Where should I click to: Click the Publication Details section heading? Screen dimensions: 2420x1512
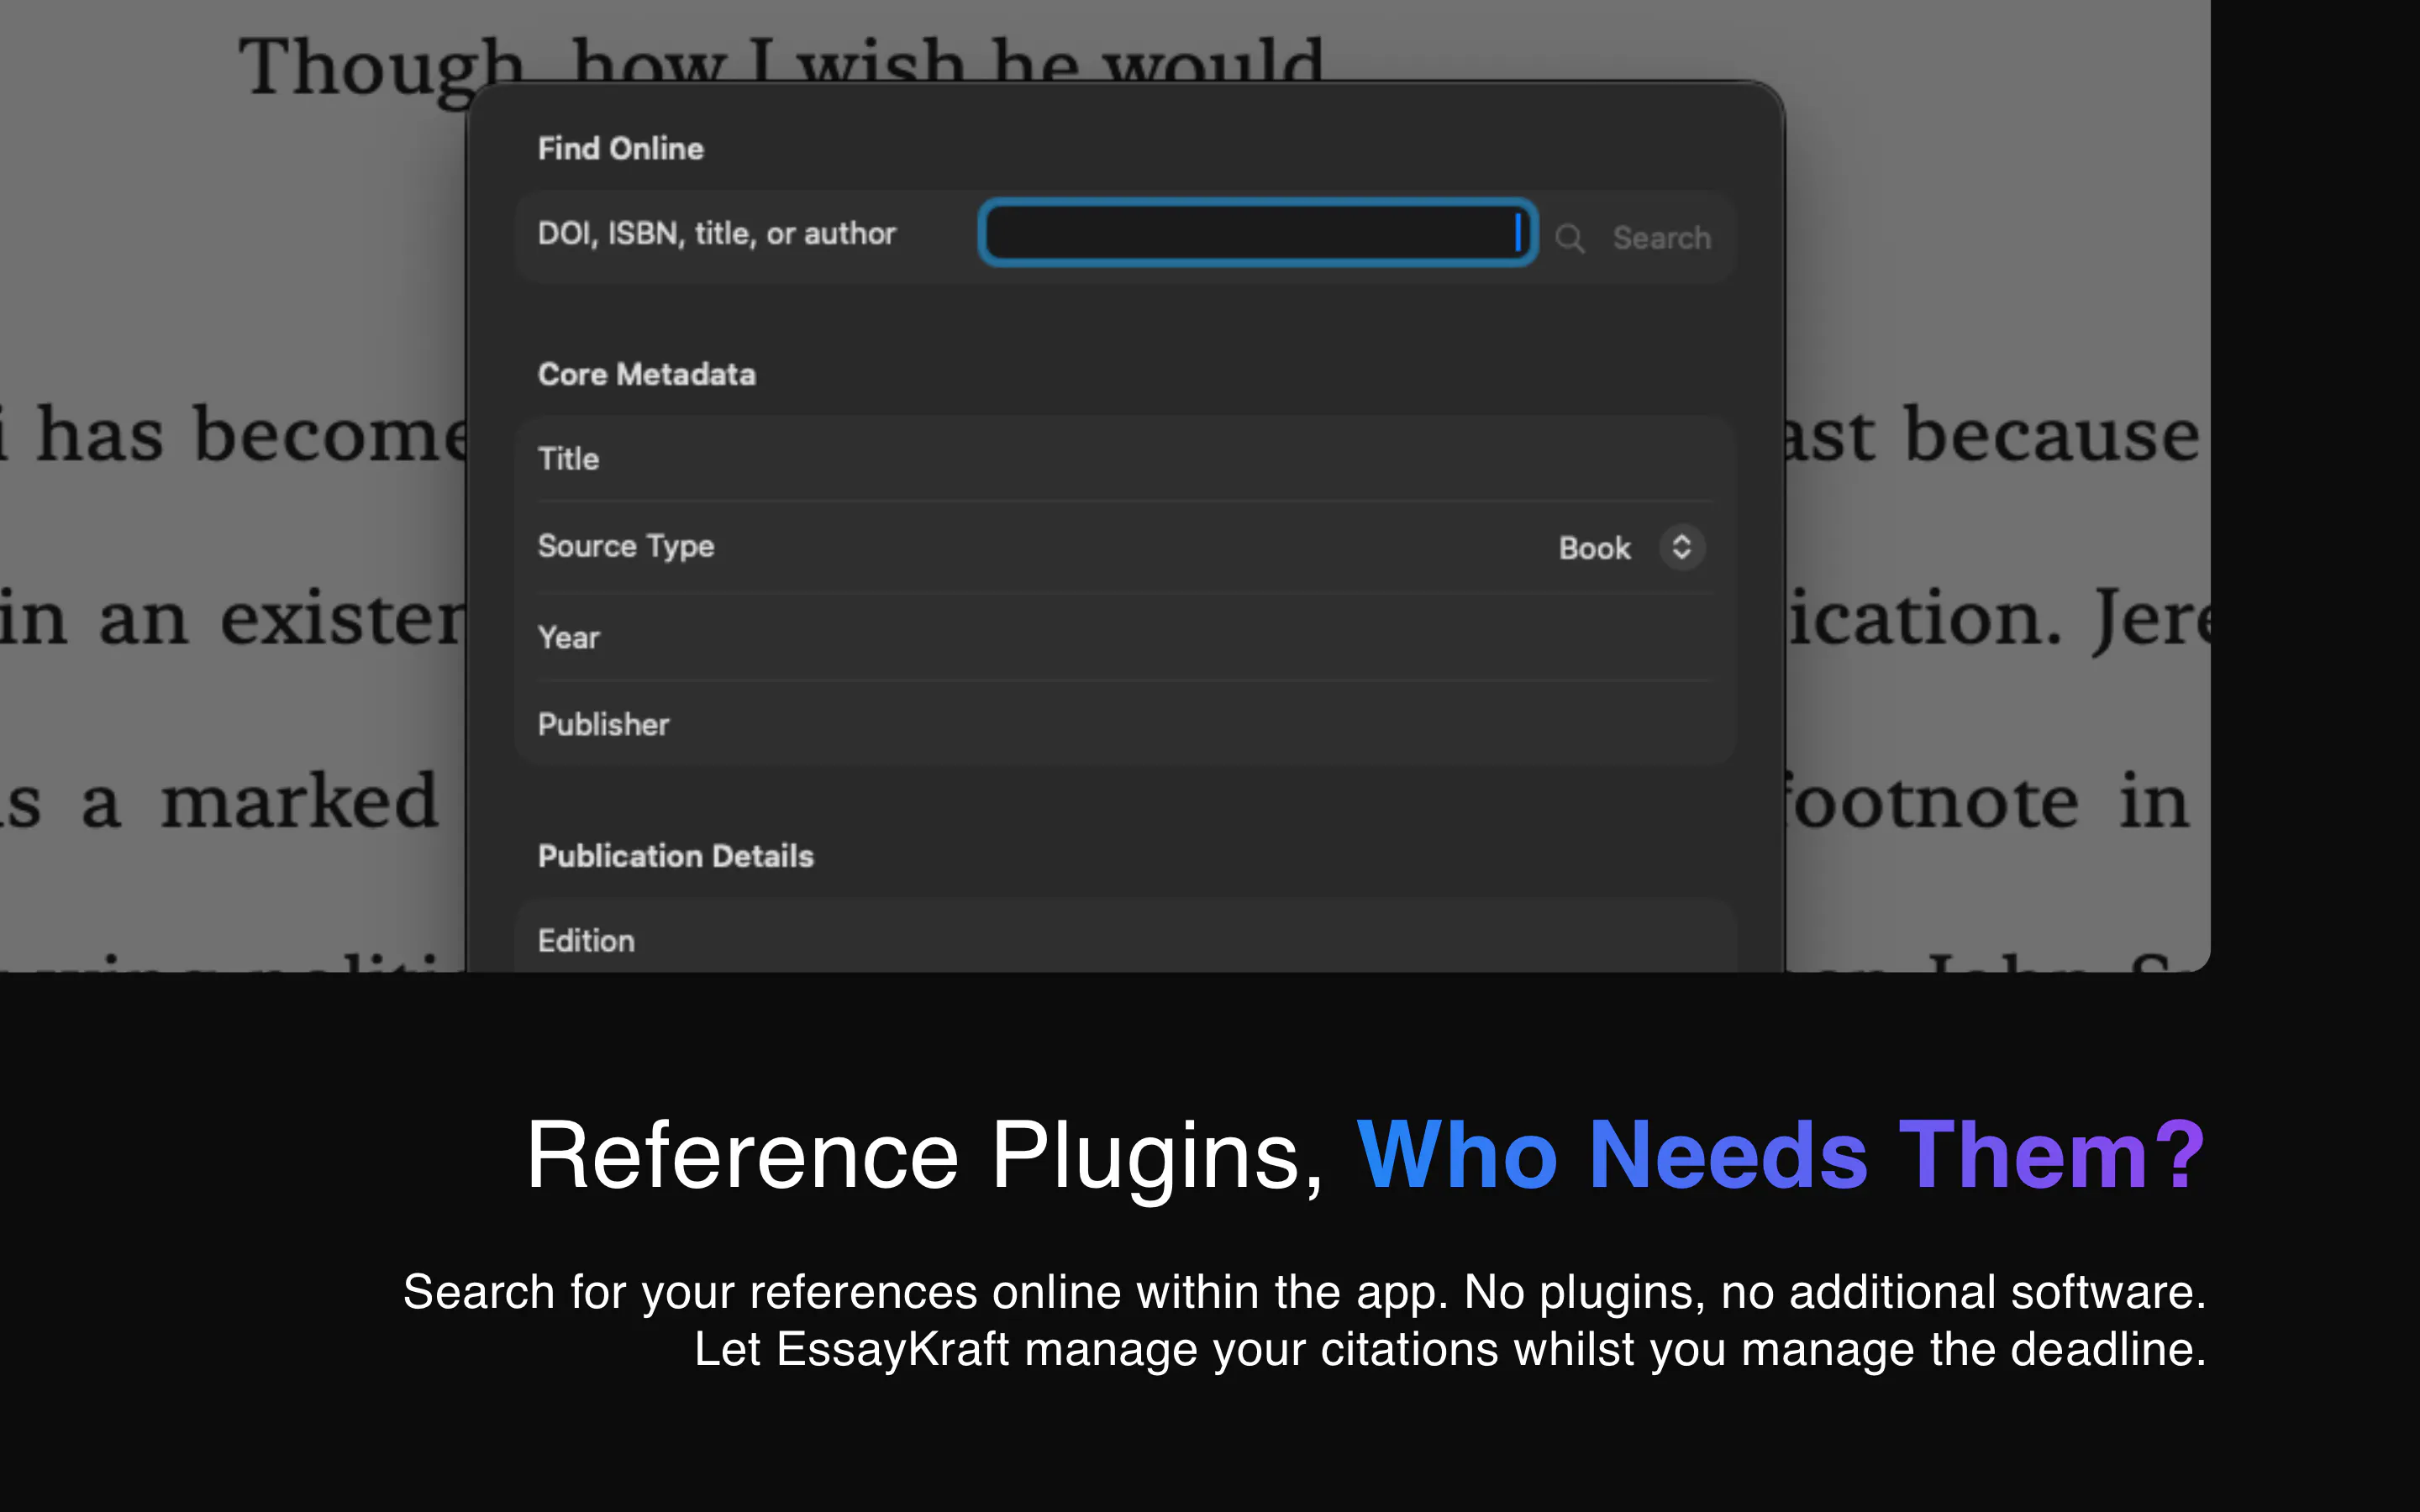pos(676,856)
